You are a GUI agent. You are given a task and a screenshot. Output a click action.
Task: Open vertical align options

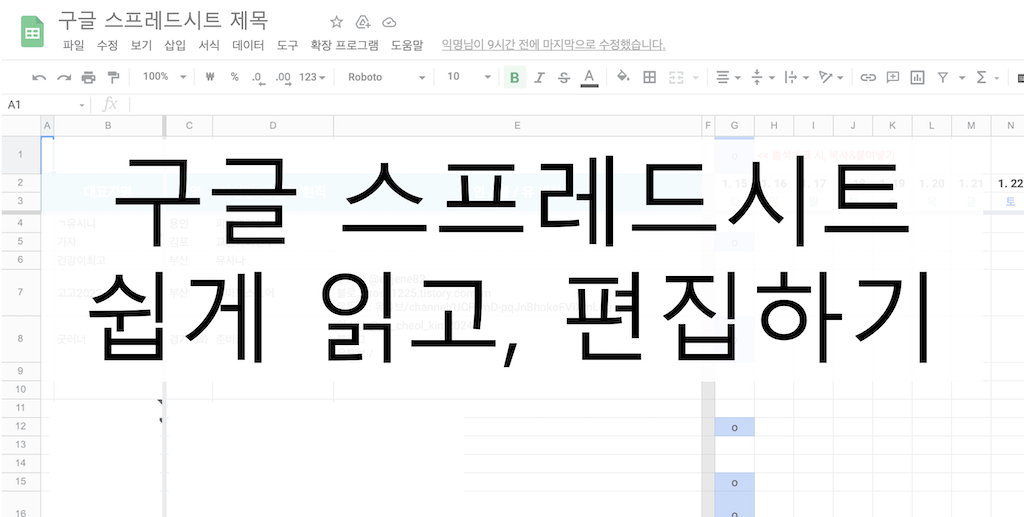(x=762, y=78)
